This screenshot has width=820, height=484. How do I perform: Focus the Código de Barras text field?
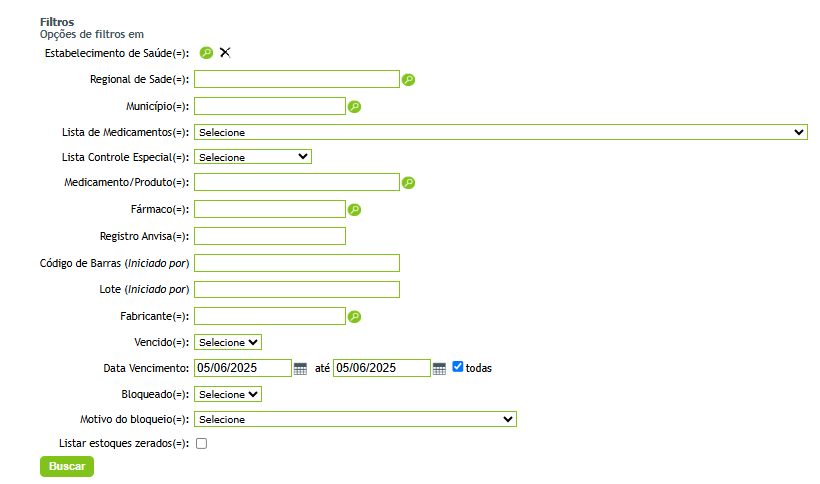[297, 263]
